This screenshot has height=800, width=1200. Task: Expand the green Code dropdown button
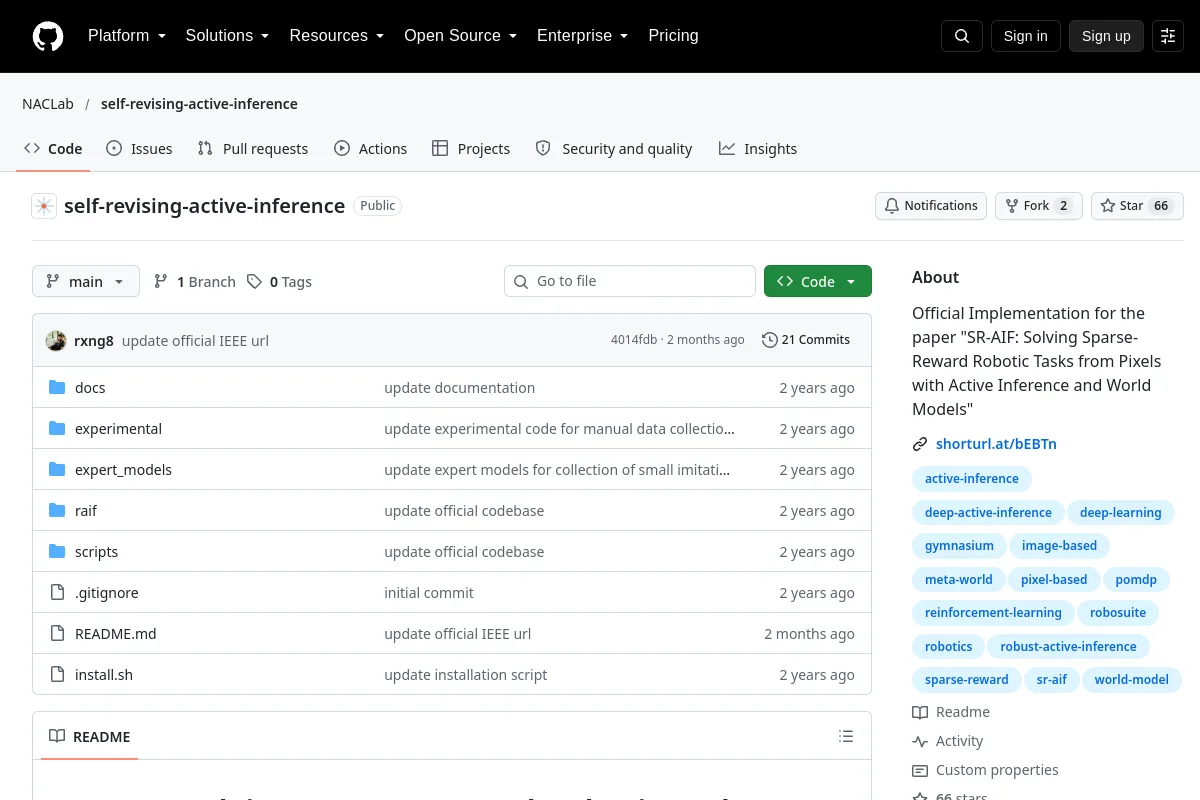818,282
